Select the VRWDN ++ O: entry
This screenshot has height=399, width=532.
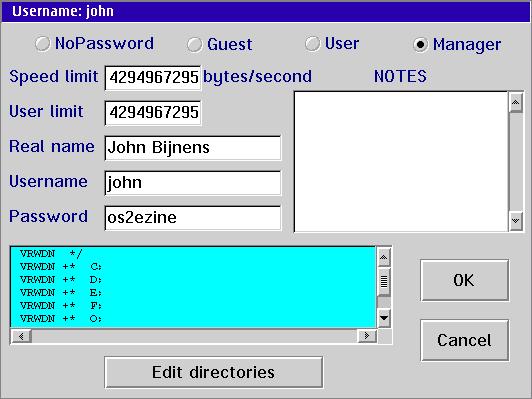coord(193,319)
